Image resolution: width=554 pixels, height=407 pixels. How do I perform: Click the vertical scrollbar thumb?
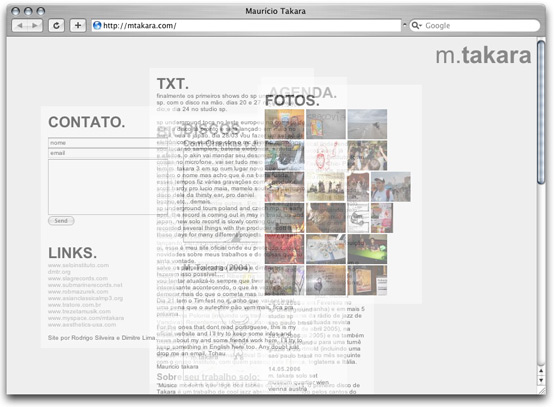point(541,112)
